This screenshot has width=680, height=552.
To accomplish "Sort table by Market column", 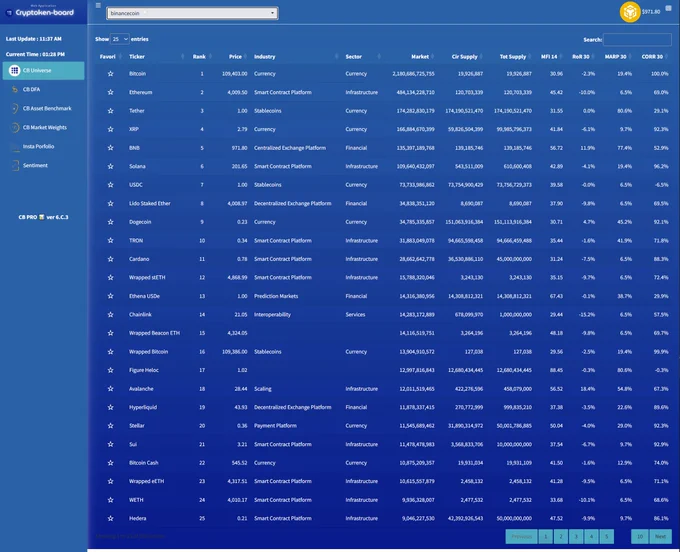I will point(420,57).
